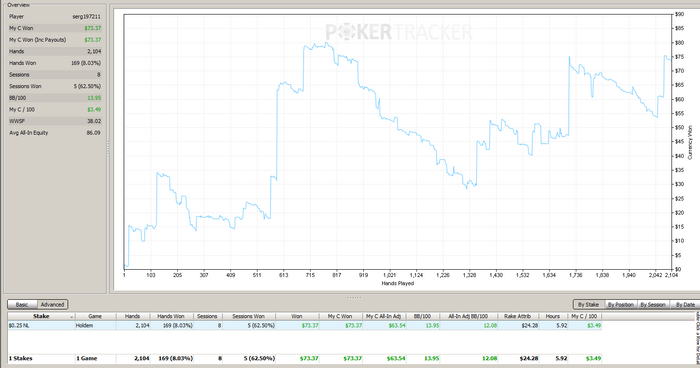This screenshot has width=700, height=368.
Task: Select the $0.25 NL stake row
Action: [304, 326]
